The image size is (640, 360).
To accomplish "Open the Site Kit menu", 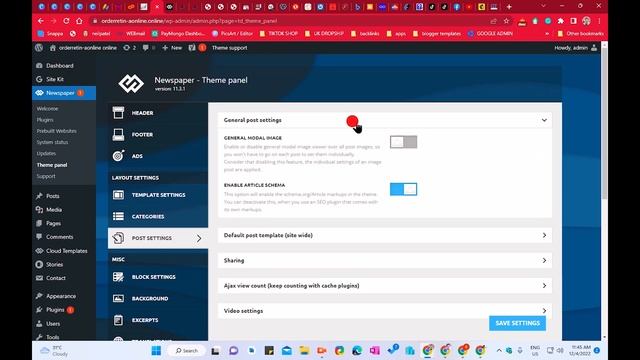I will click(55, 79).
